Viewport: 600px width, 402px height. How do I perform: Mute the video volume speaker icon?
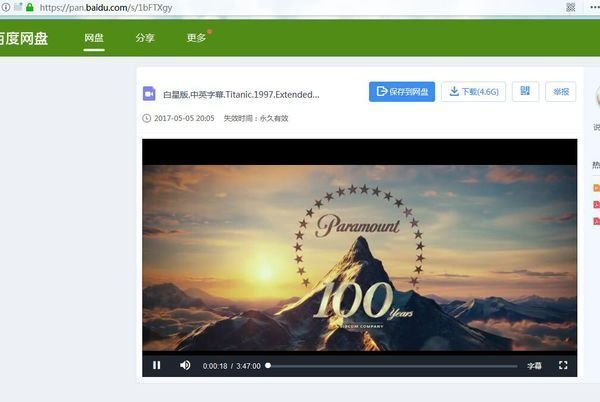tap(185, 365)
